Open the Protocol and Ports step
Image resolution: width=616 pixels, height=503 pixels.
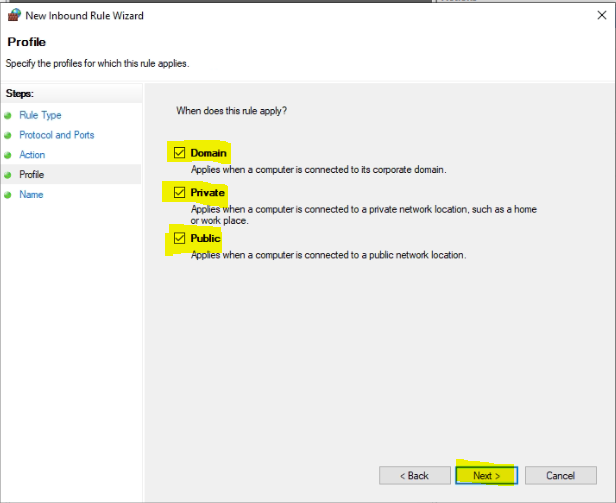pyautogui.click(x=57, y=135)
